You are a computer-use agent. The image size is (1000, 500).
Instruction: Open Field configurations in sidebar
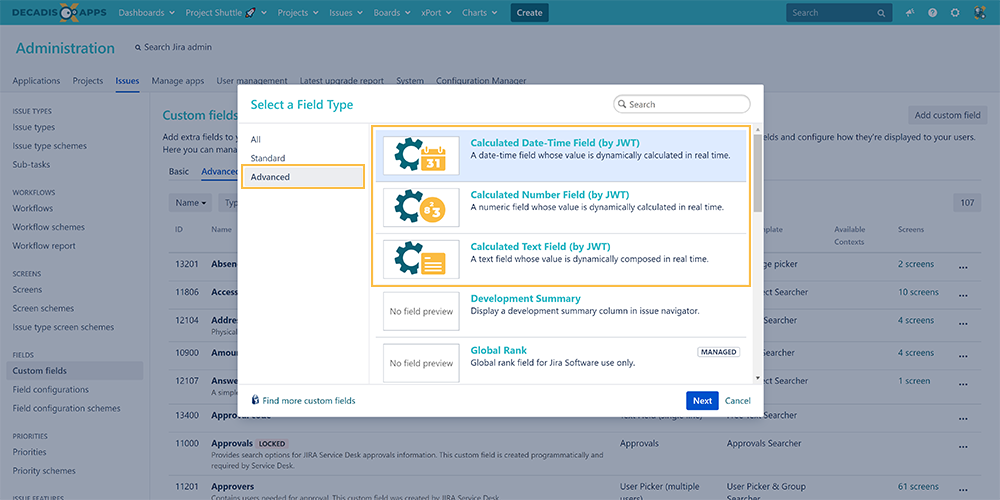click(x=51, y=389)
